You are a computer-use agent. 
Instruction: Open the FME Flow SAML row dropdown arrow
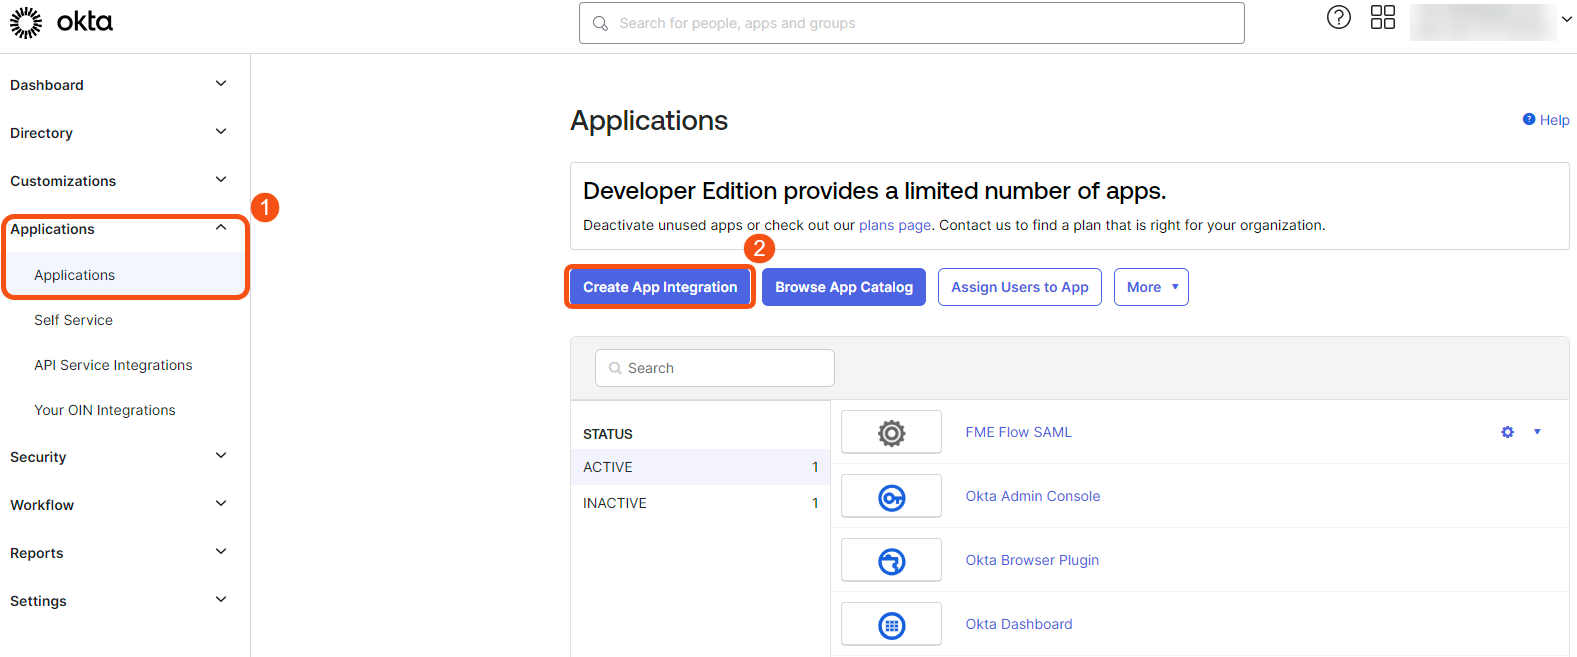pyautogui.click(x=1537, y=432)
